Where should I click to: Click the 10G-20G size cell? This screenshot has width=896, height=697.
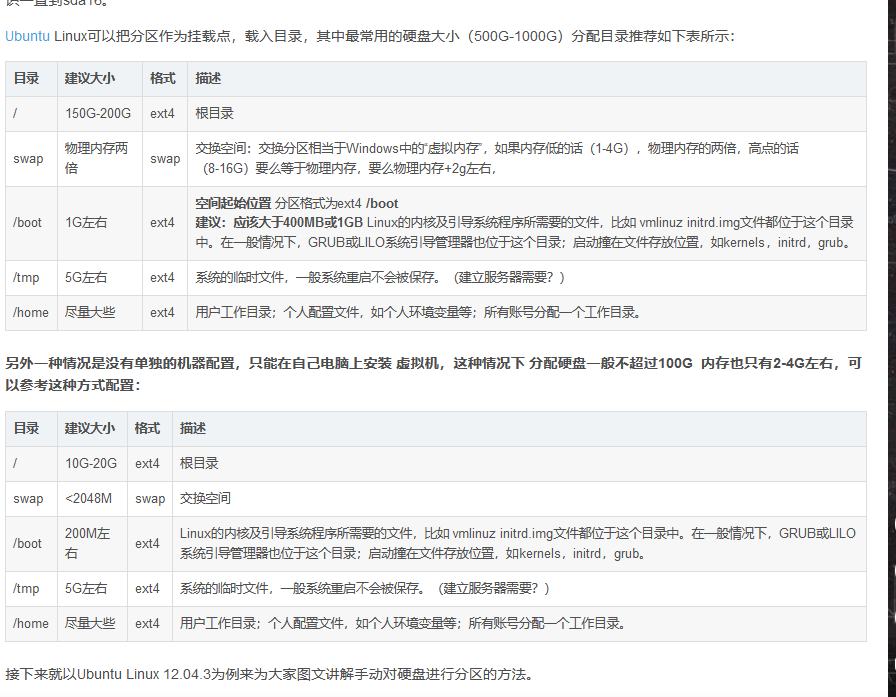coord(91,463)
